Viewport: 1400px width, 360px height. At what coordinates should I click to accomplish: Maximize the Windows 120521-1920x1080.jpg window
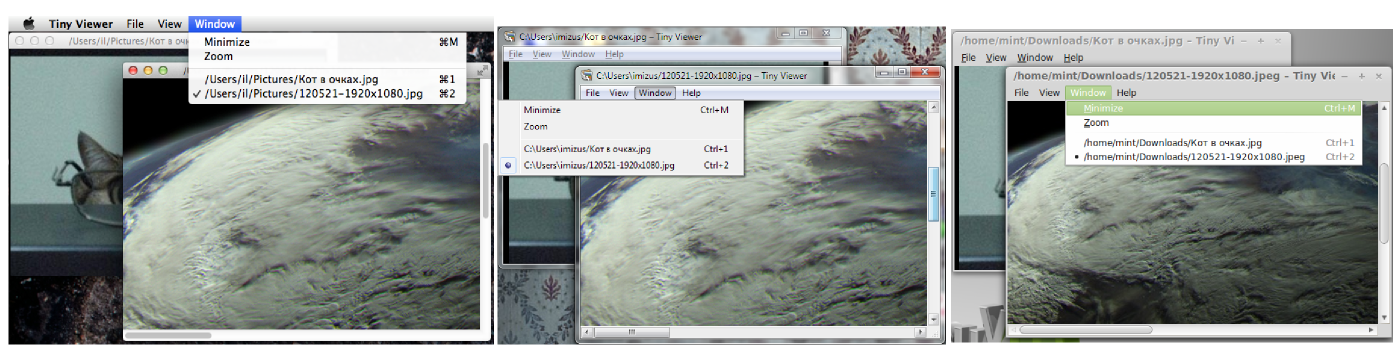(x=902, y=73)
